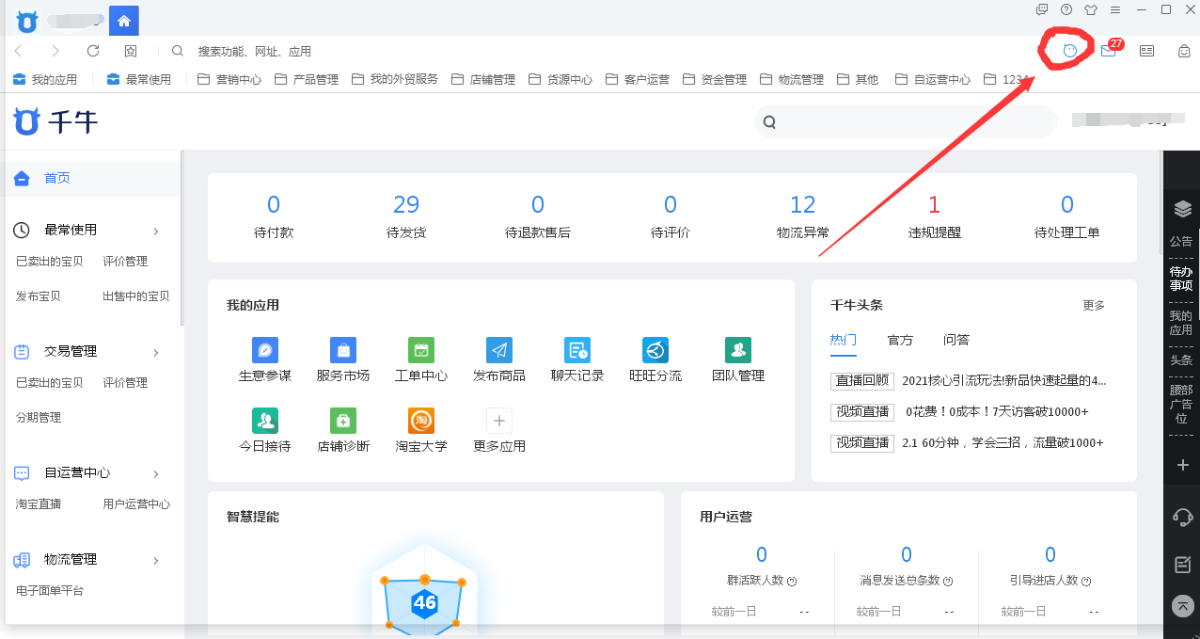
Task: Expand the 交易管理 sidebar section
Action: [x=156, y=352]
